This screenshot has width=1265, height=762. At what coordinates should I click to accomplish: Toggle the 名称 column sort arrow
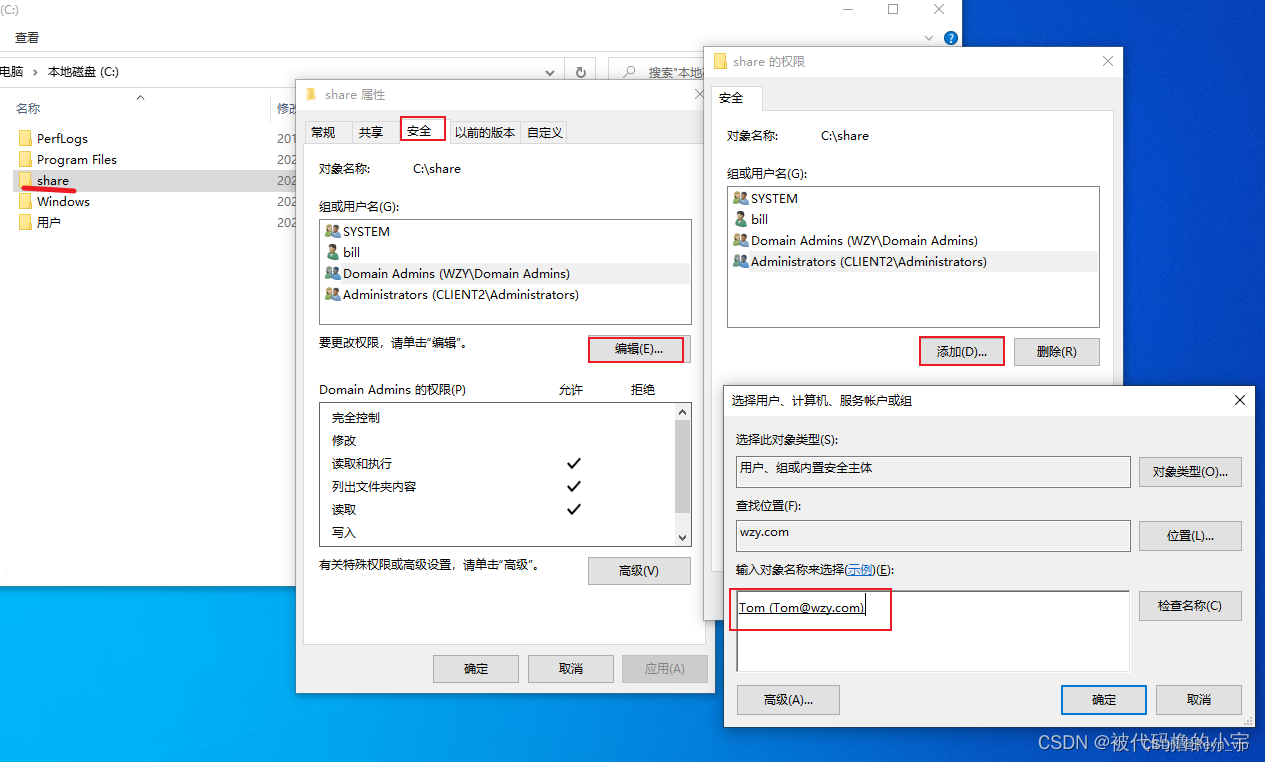(140, 97)
